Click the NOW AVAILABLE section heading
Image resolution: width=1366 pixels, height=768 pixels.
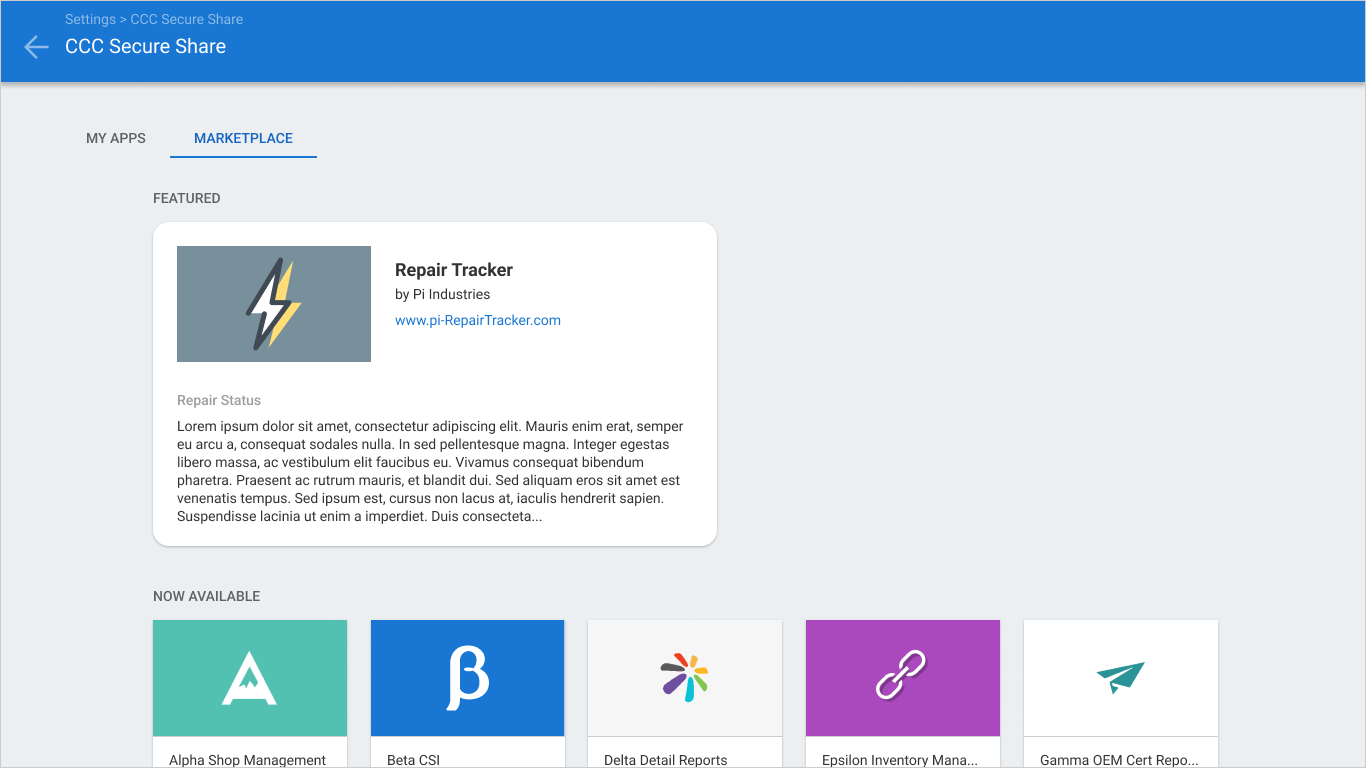pos(207,596)
